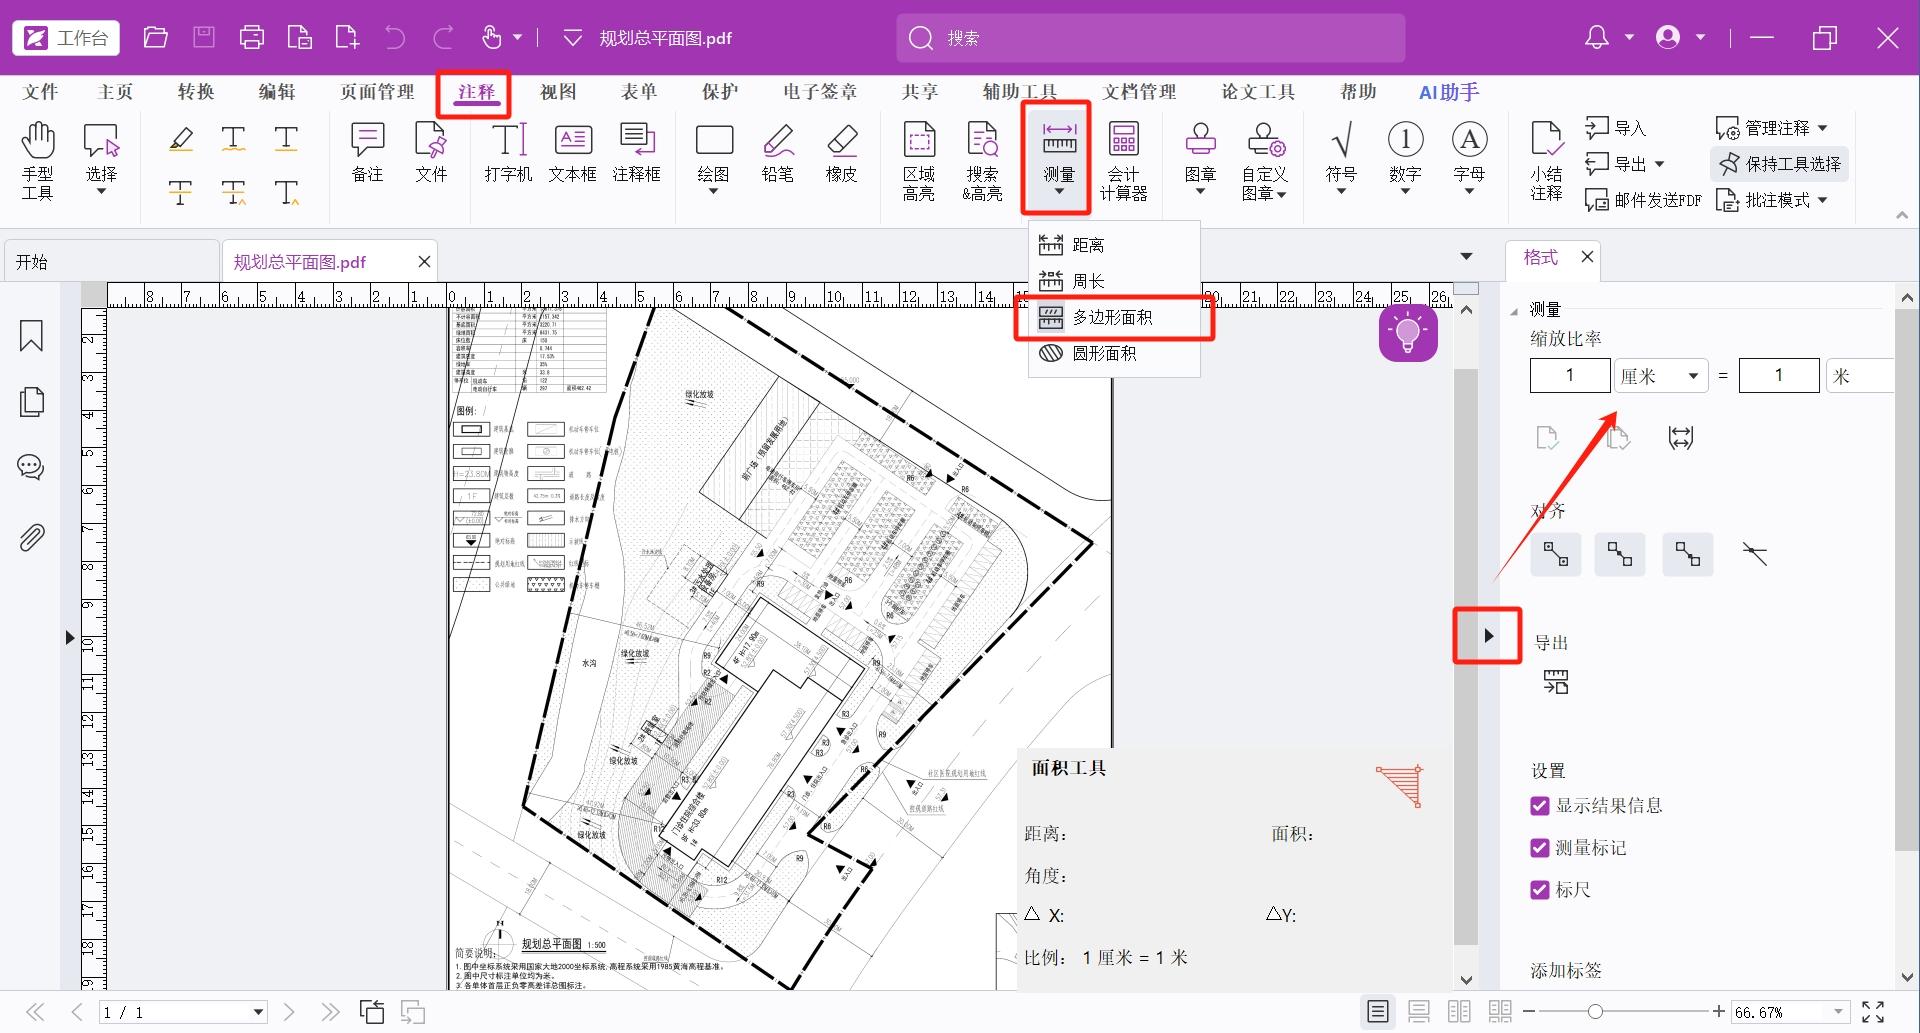This screenshot has width=1920, height=1033.
Task: Click the Keep Tool Selected button
Action: [x=1780, y=164]
